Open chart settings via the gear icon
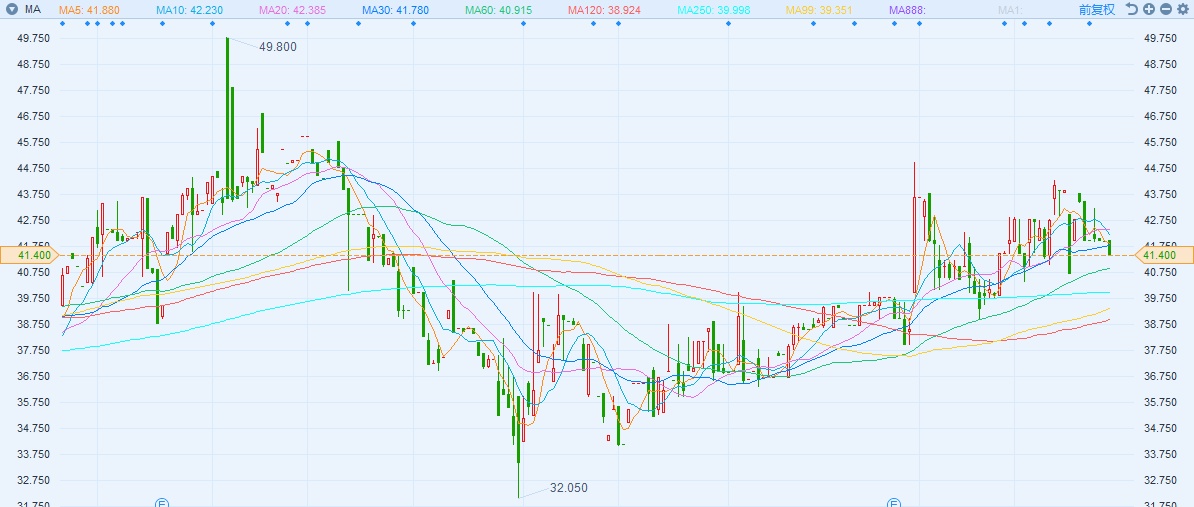Viewport: 1194px width, 507px height. pos(1182,9)
